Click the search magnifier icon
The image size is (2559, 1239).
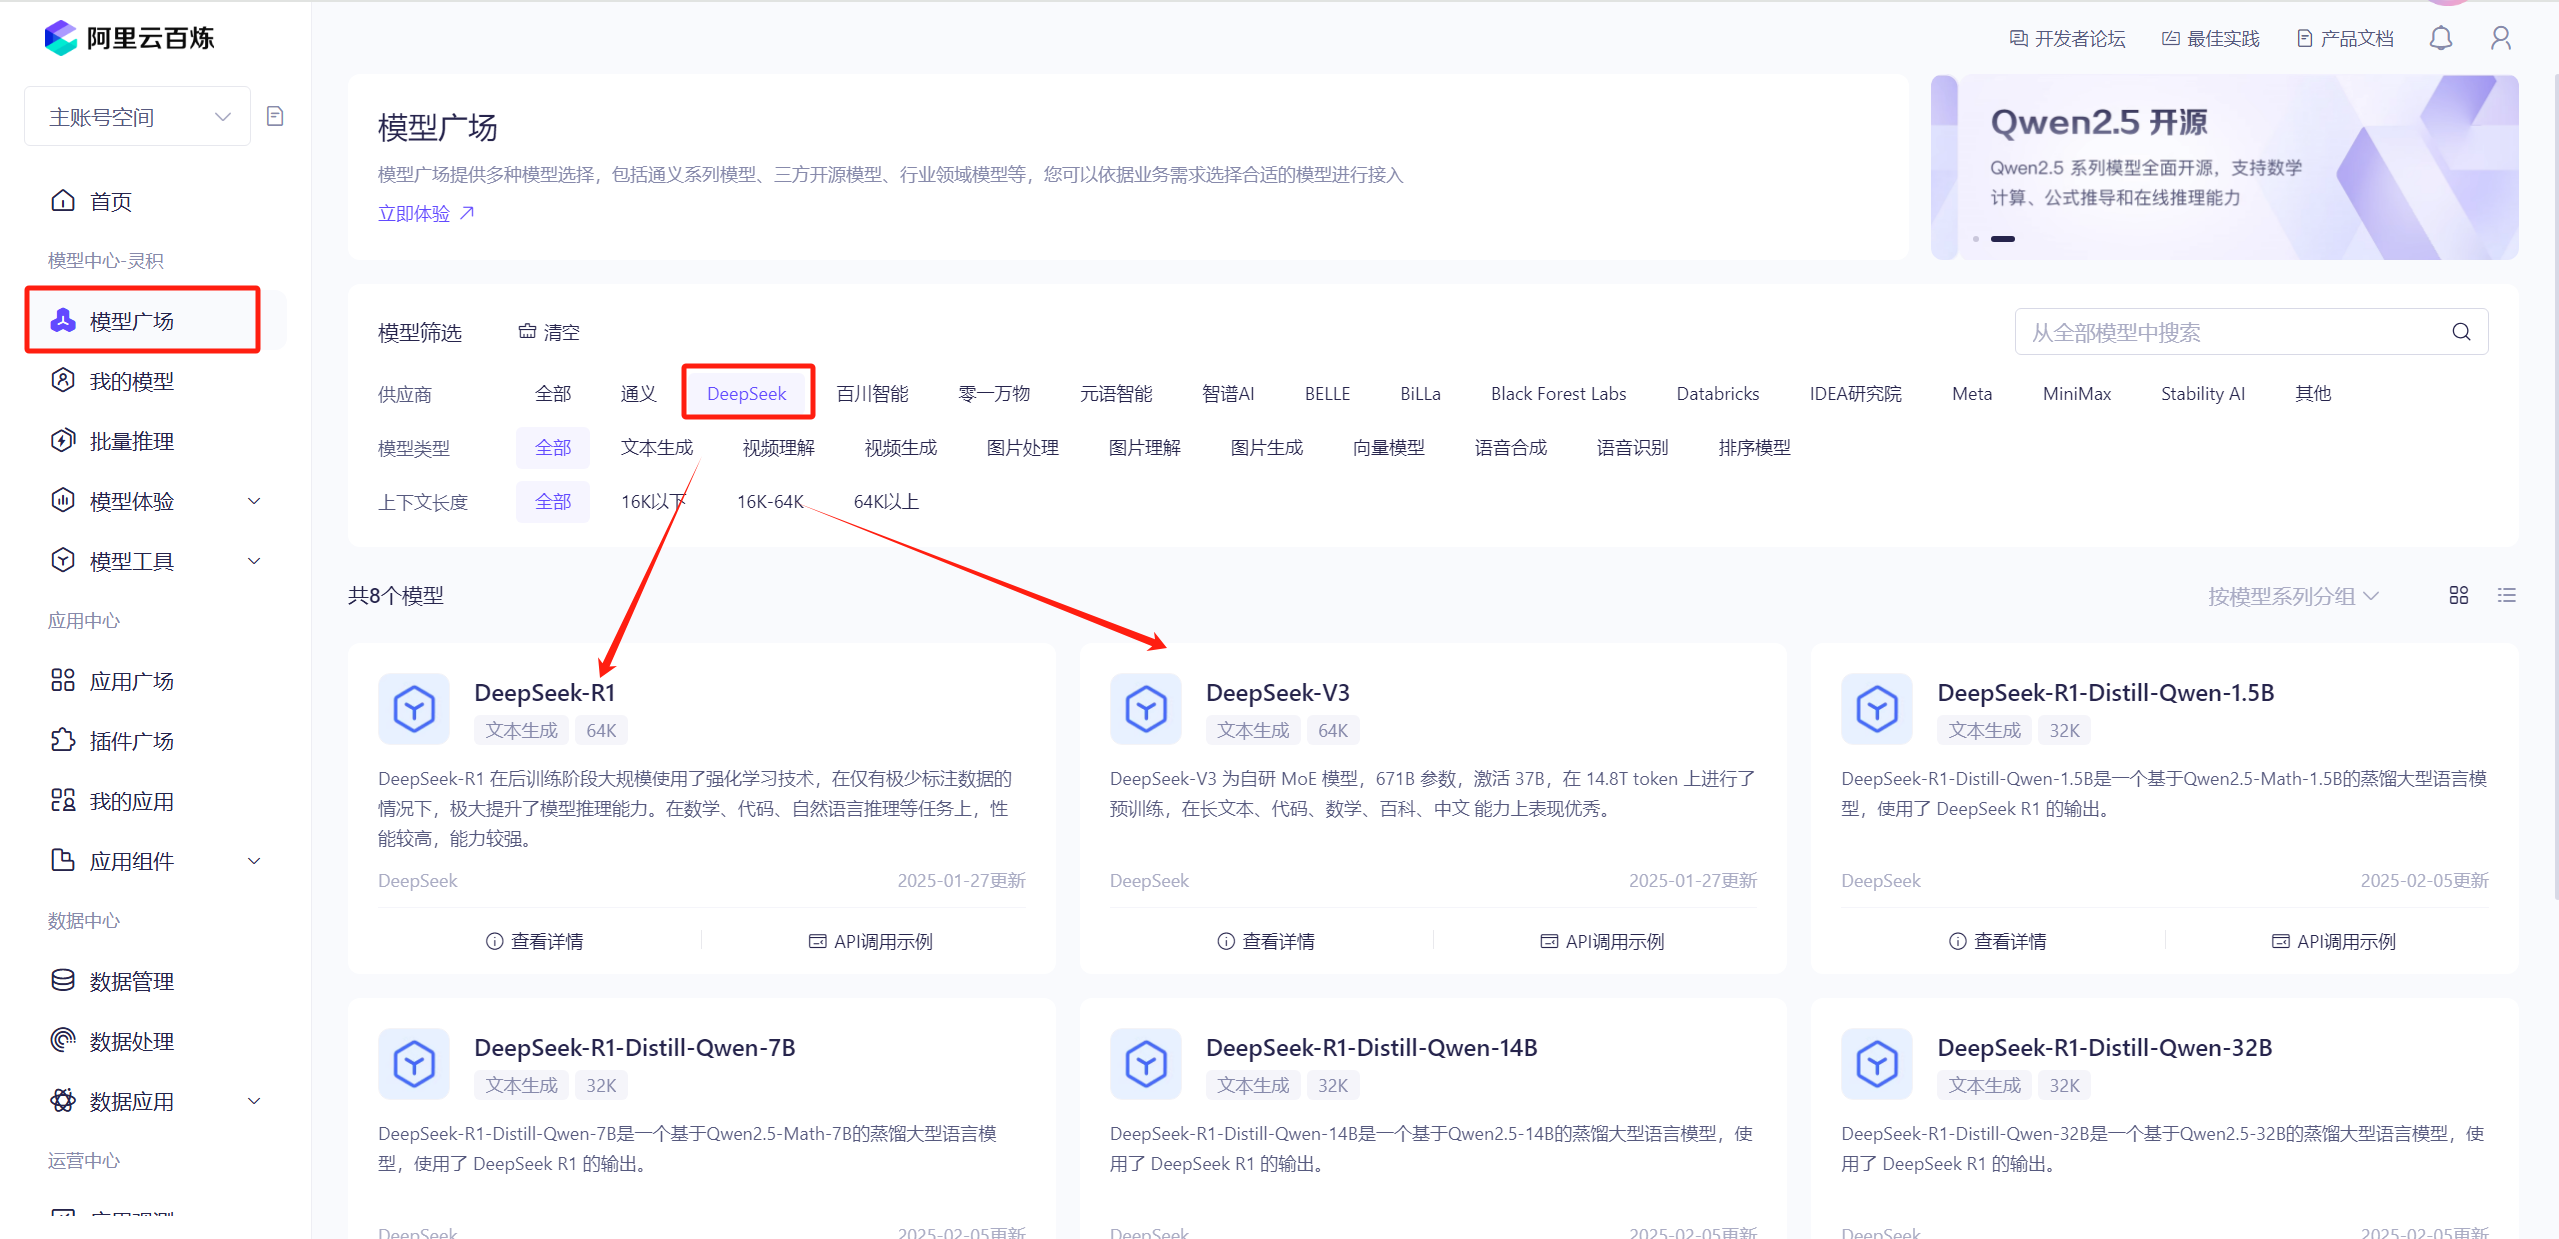[2461, 332]
